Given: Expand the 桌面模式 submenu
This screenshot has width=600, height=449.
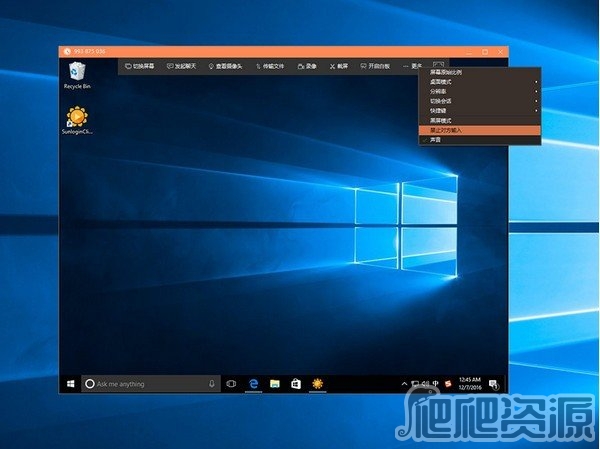Looking at the screenshot, I should (440, 82).
